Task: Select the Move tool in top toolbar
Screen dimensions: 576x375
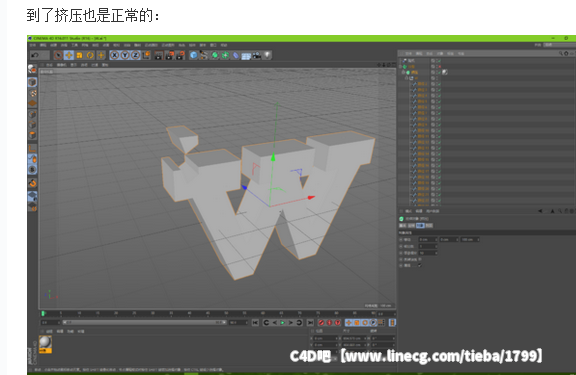Action: 69,55
